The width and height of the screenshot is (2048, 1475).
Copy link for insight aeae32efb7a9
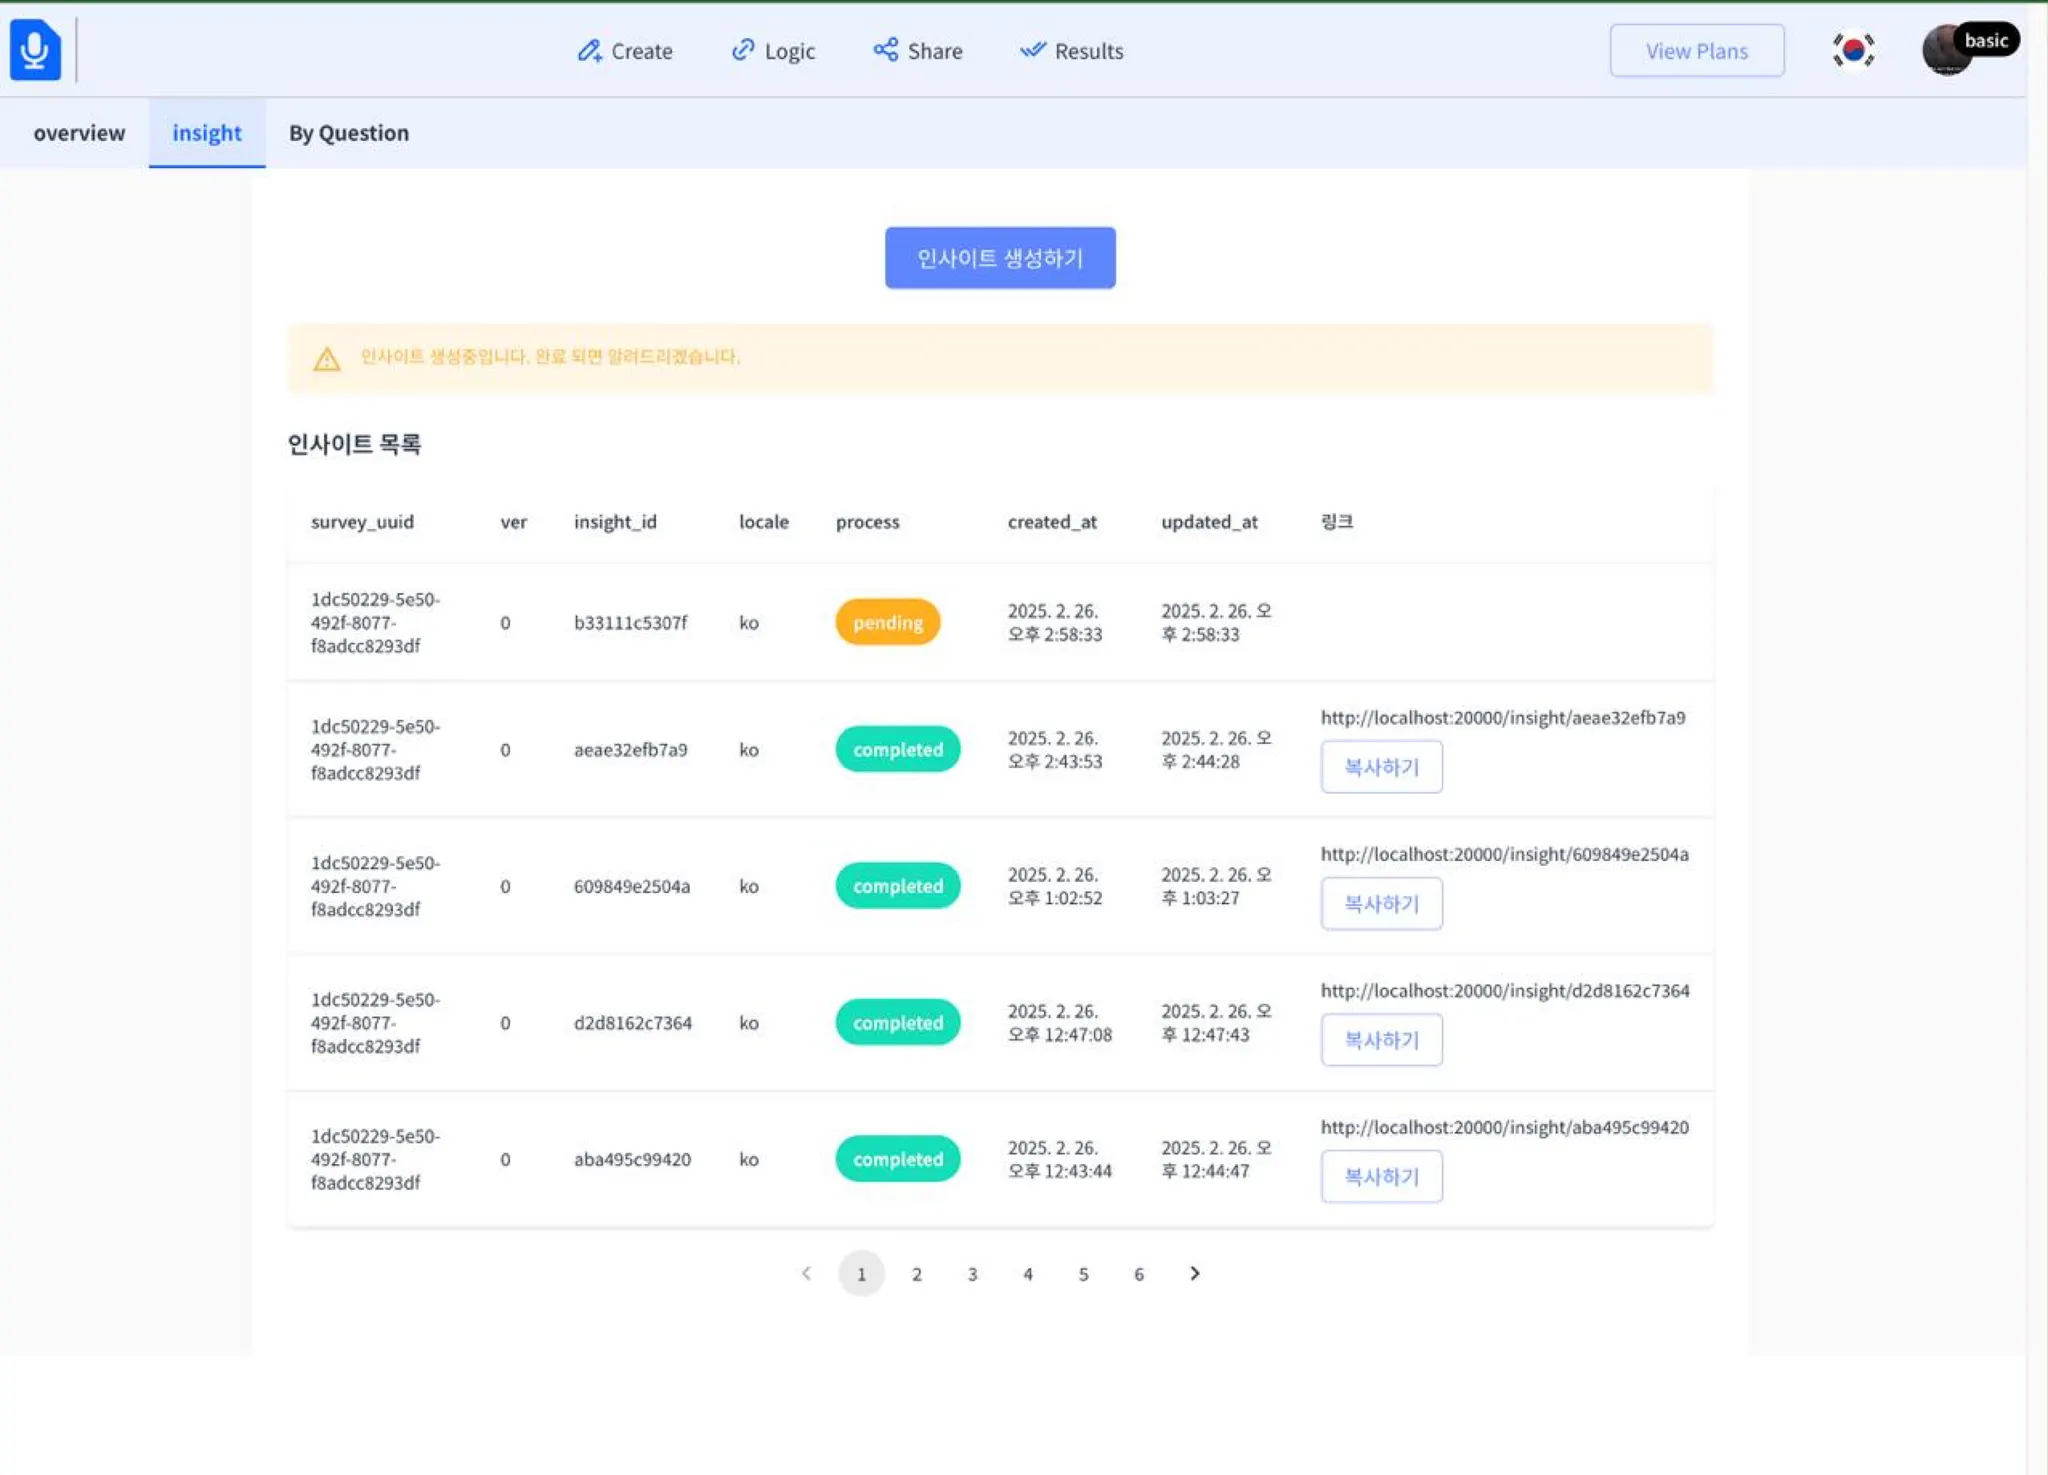click(1380, 767)
